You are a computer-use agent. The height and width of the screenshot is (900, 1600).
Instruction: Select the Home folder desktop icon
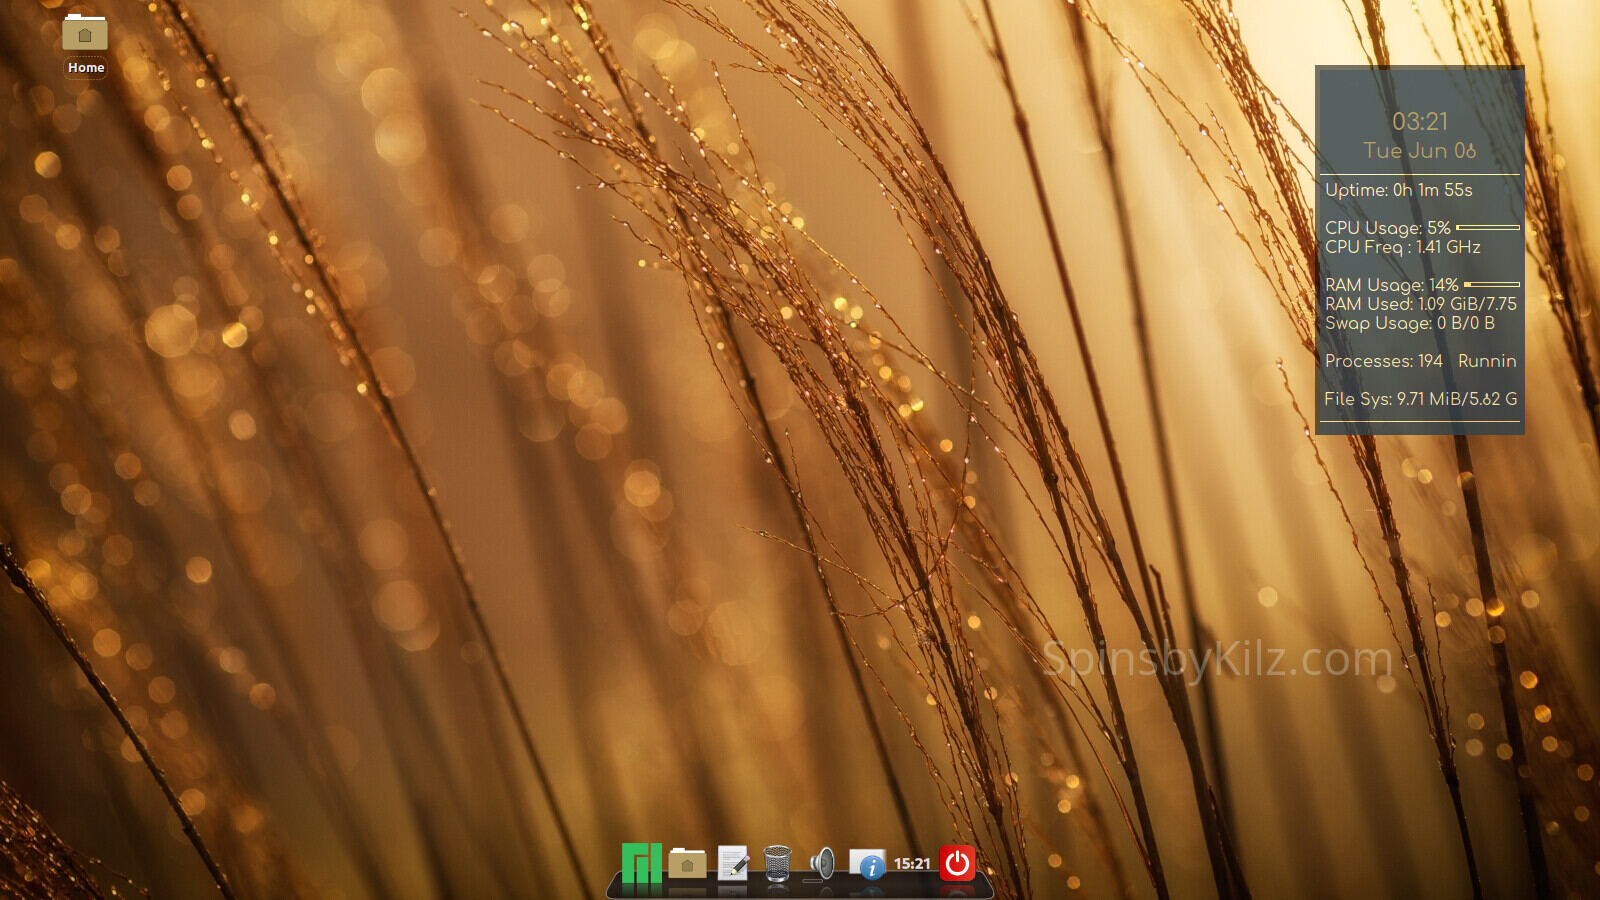pyautogui.click(x=85, y=34)
